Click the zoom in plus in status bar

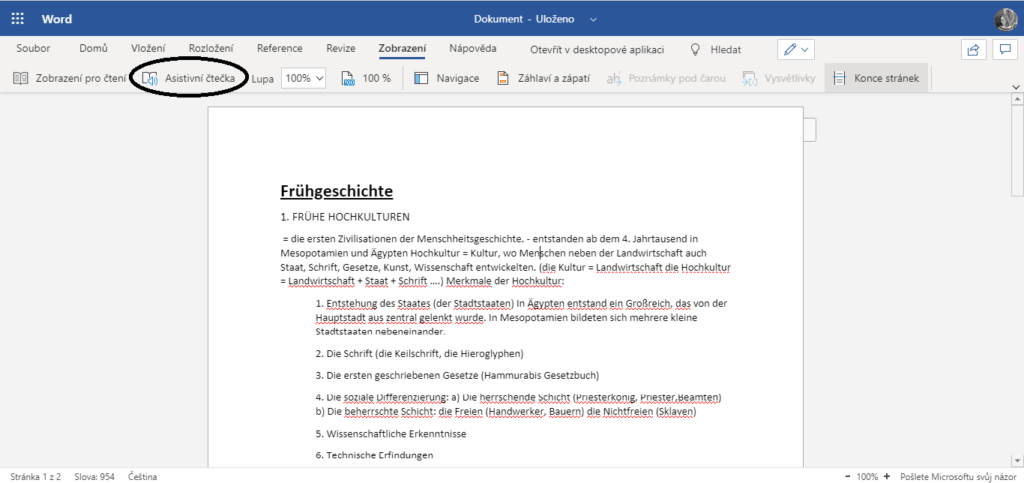(x=886, y=477)
